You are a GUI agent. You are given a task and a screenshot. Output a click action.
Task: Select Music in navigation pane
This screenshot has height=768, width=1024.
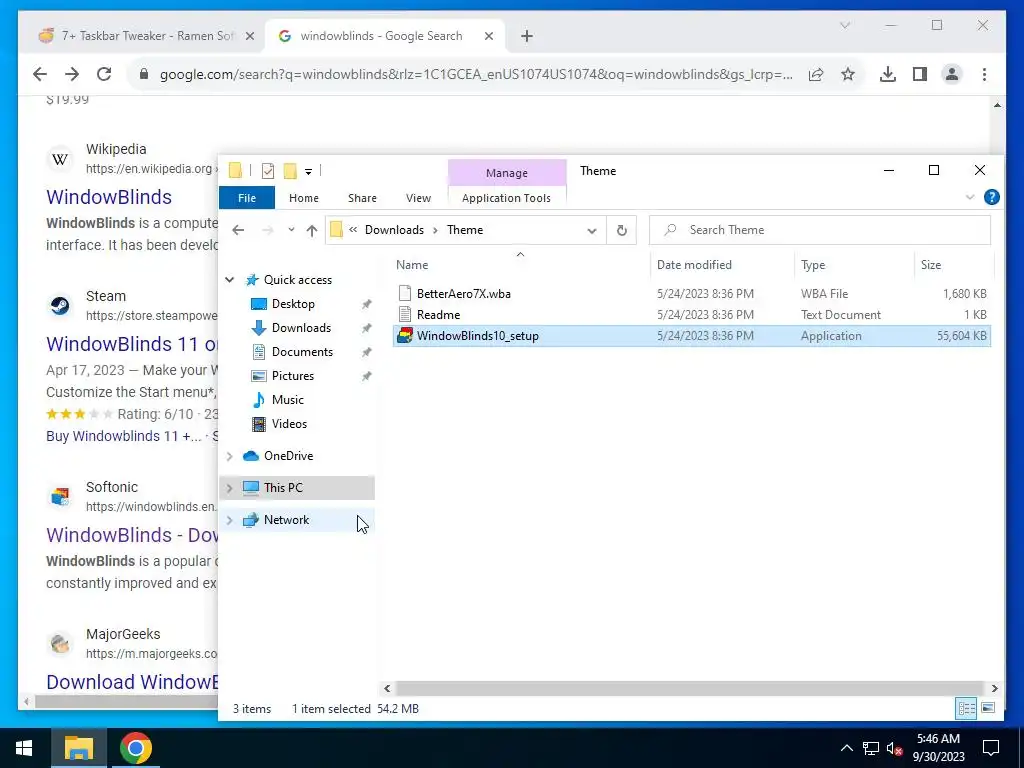[x=287, y=400]
